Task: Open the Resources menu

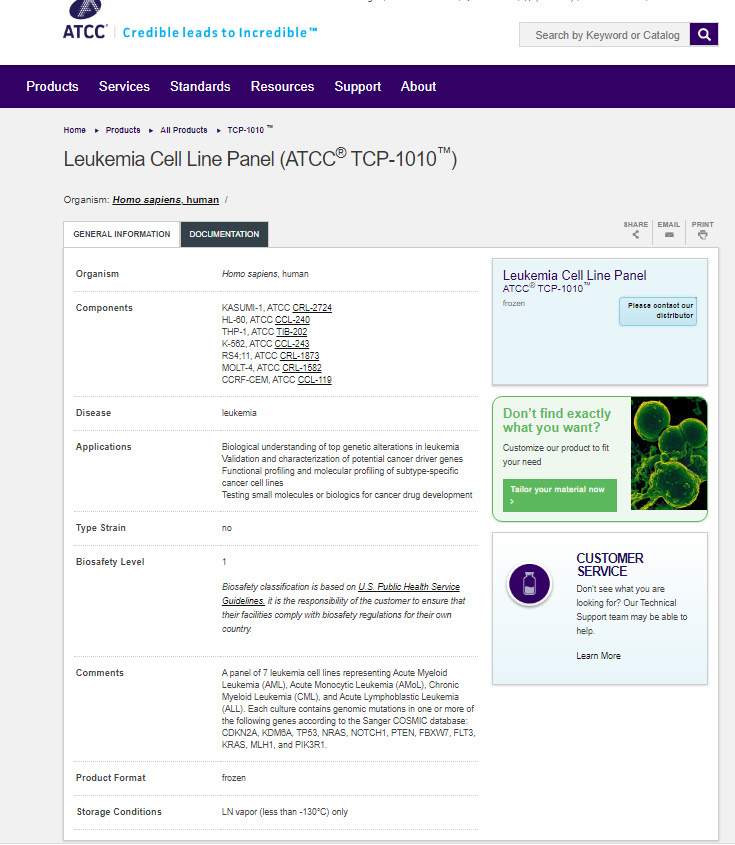Action: pyautogui.click(x=282, y=86)
